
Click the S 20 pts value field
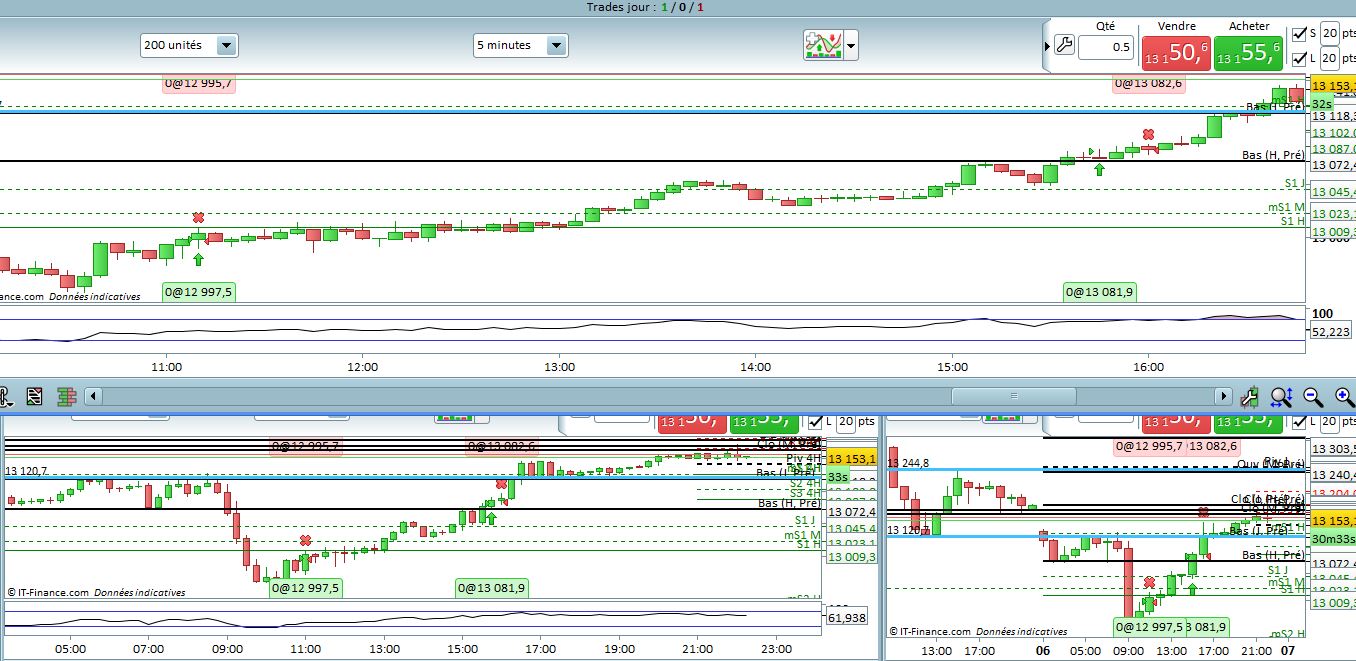coord(1329,33)
